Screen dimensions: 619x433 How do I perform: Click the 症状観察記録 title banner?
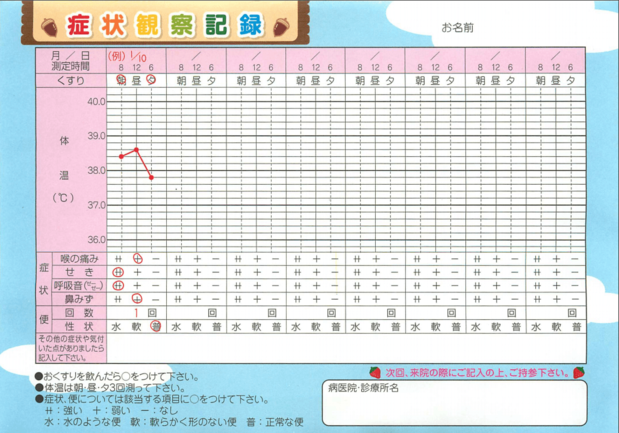point(165,24)
